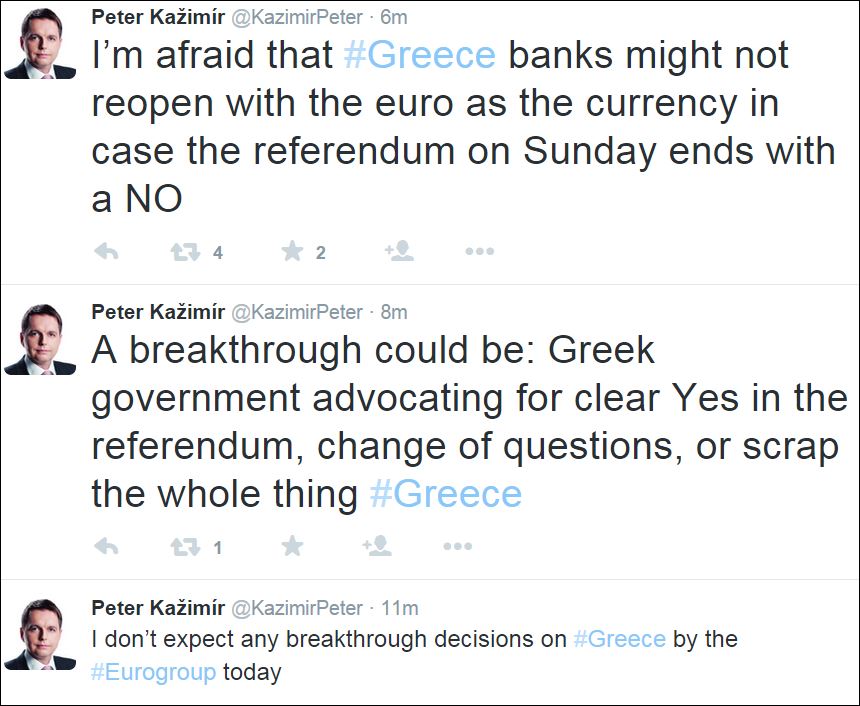Follow user from the Greece banks tweet

click(x=399, y=252)
